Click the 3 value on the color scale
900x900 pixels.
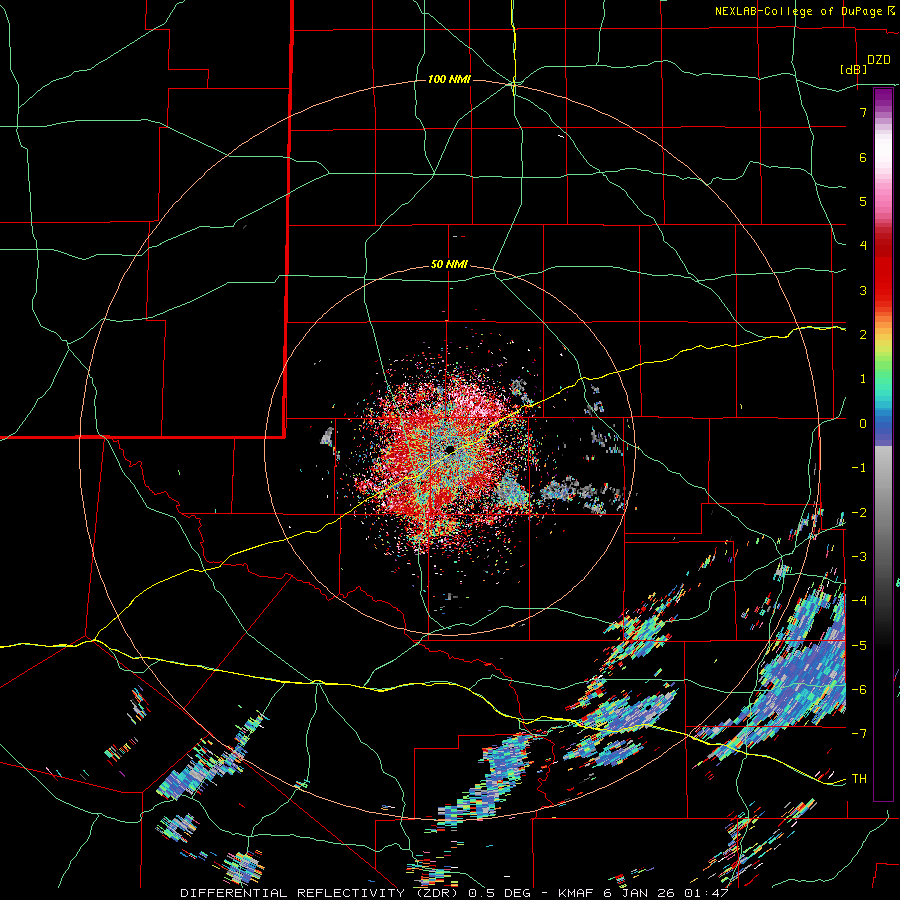click(x=863, y=290)
